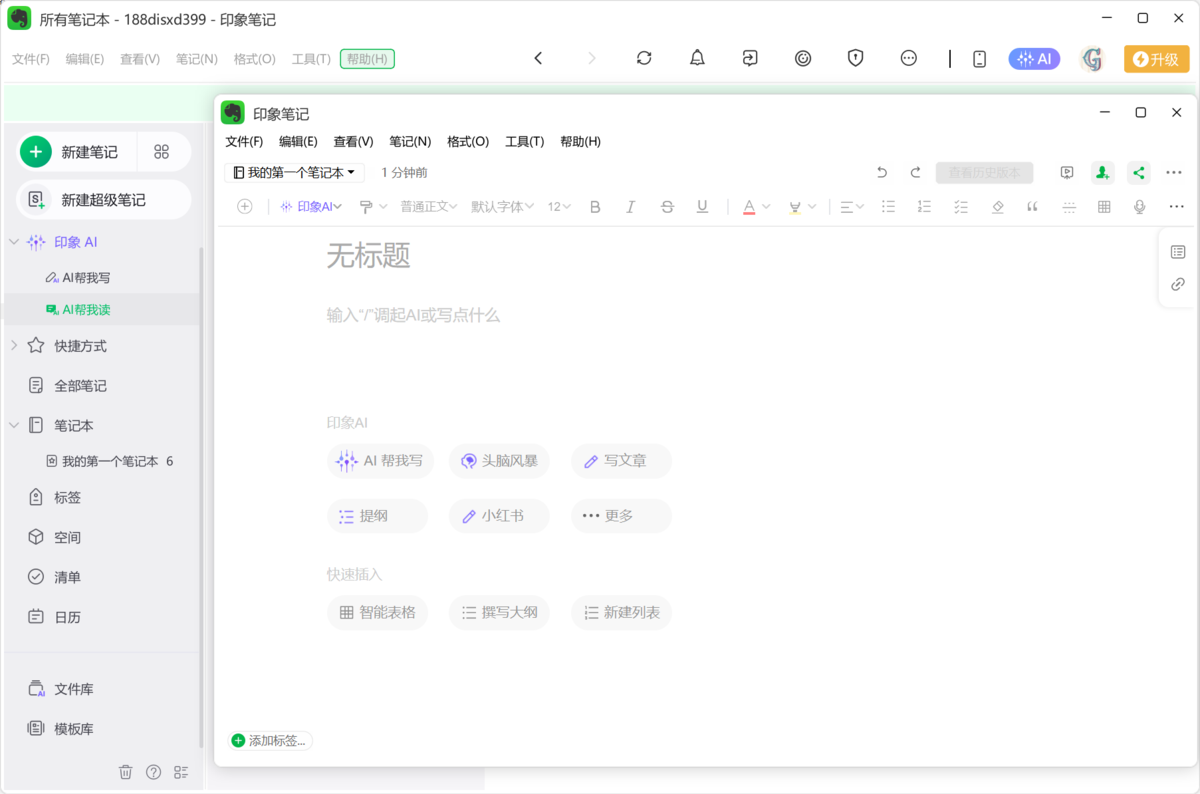This screenshot has width=1200, height=794.
Task: Open the 我的第一个笔记本 notebook dropdown
Action: pos(294,172)
